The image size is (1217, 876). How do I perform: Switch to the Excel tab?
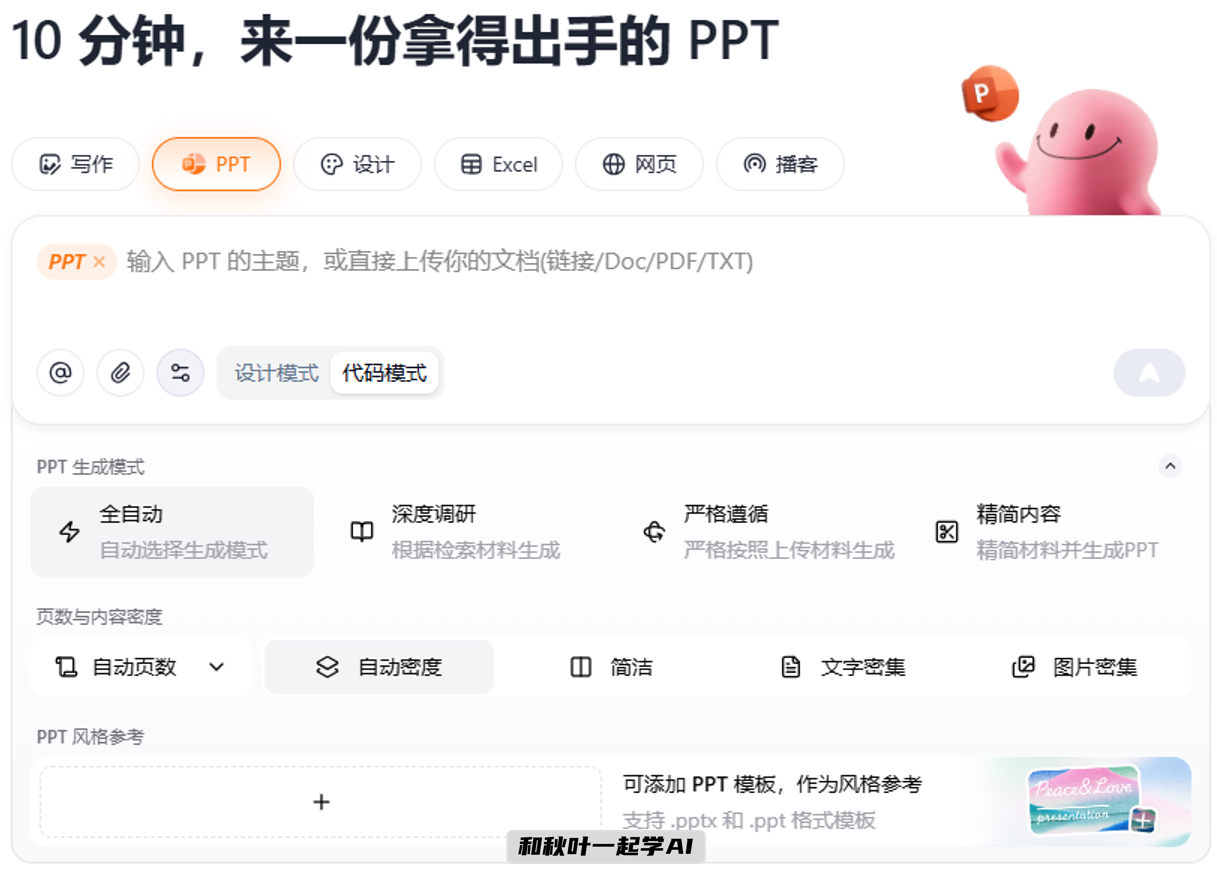[498, 164]
